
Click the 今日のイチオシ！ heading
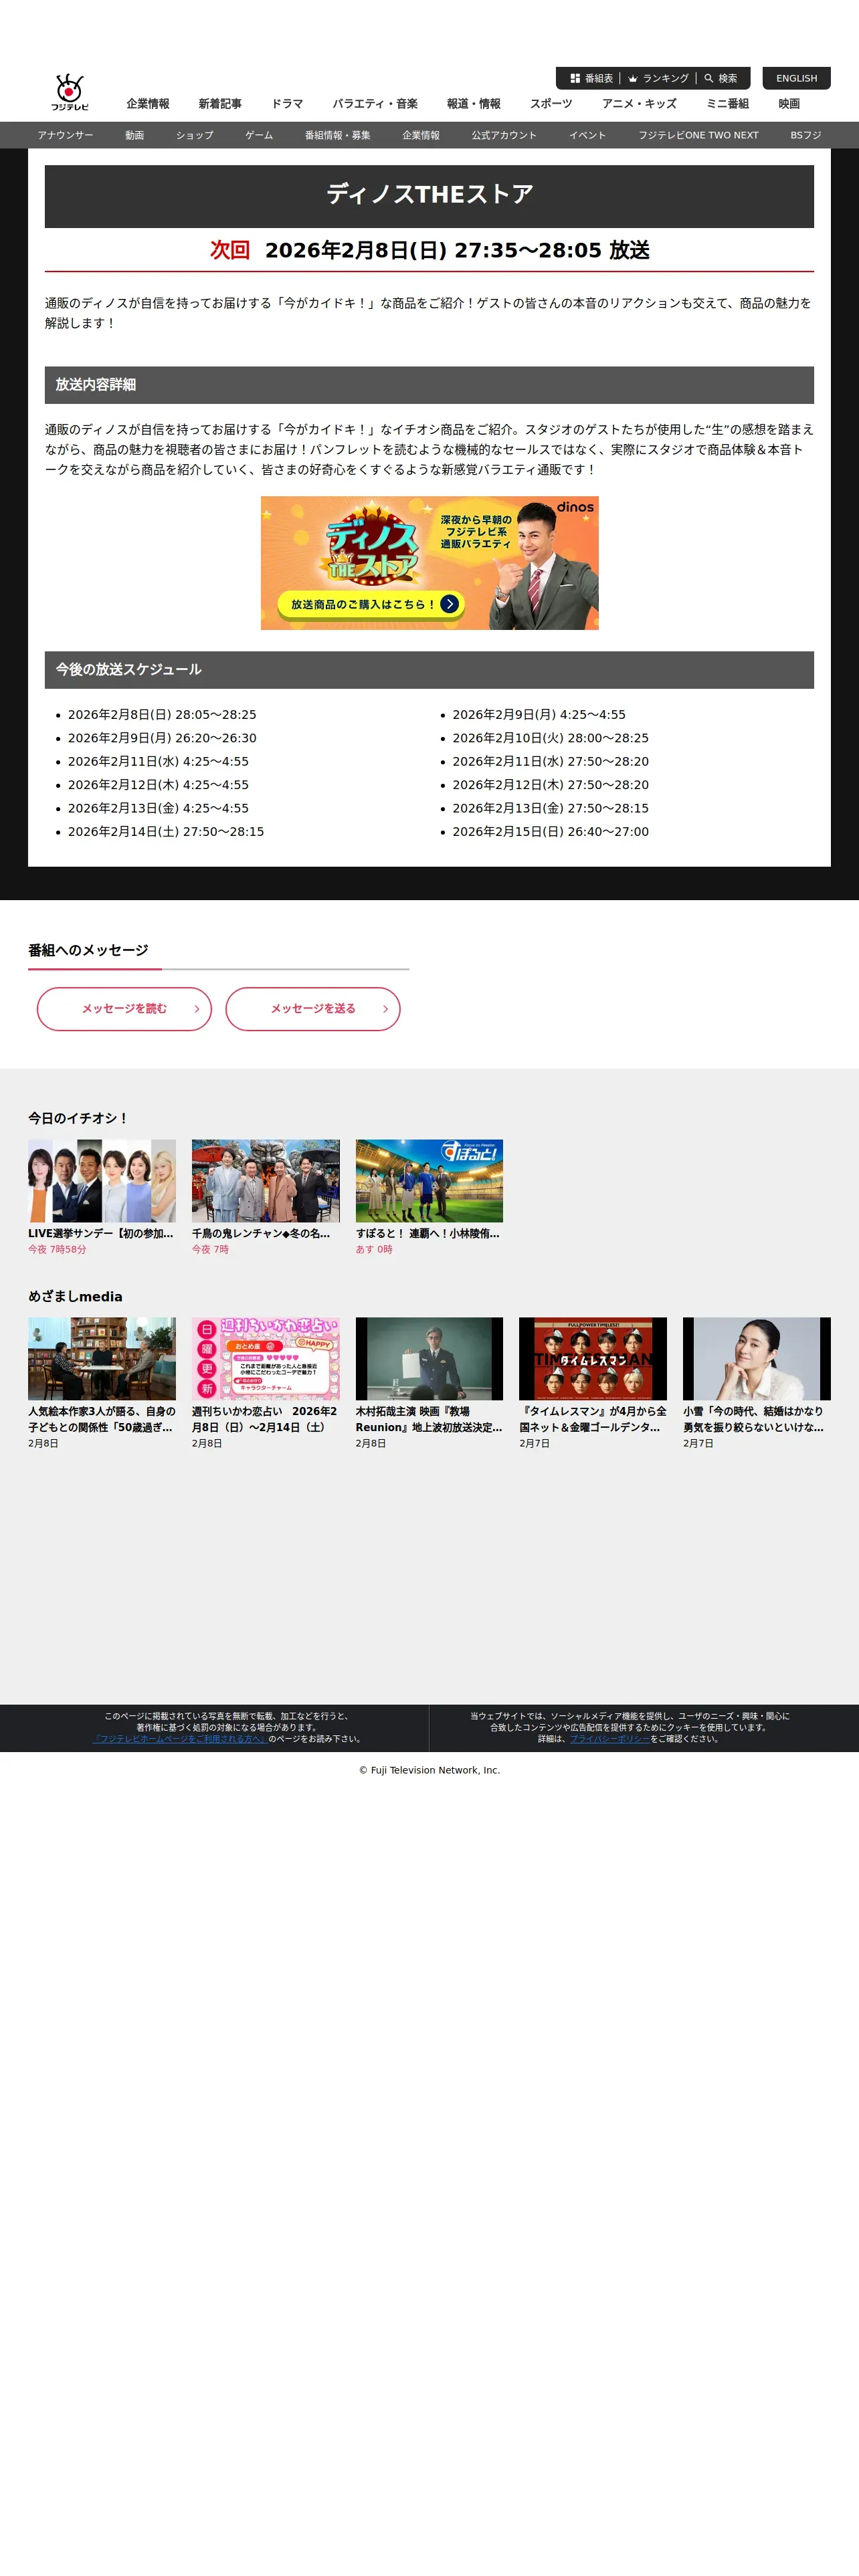[78, 1118]
